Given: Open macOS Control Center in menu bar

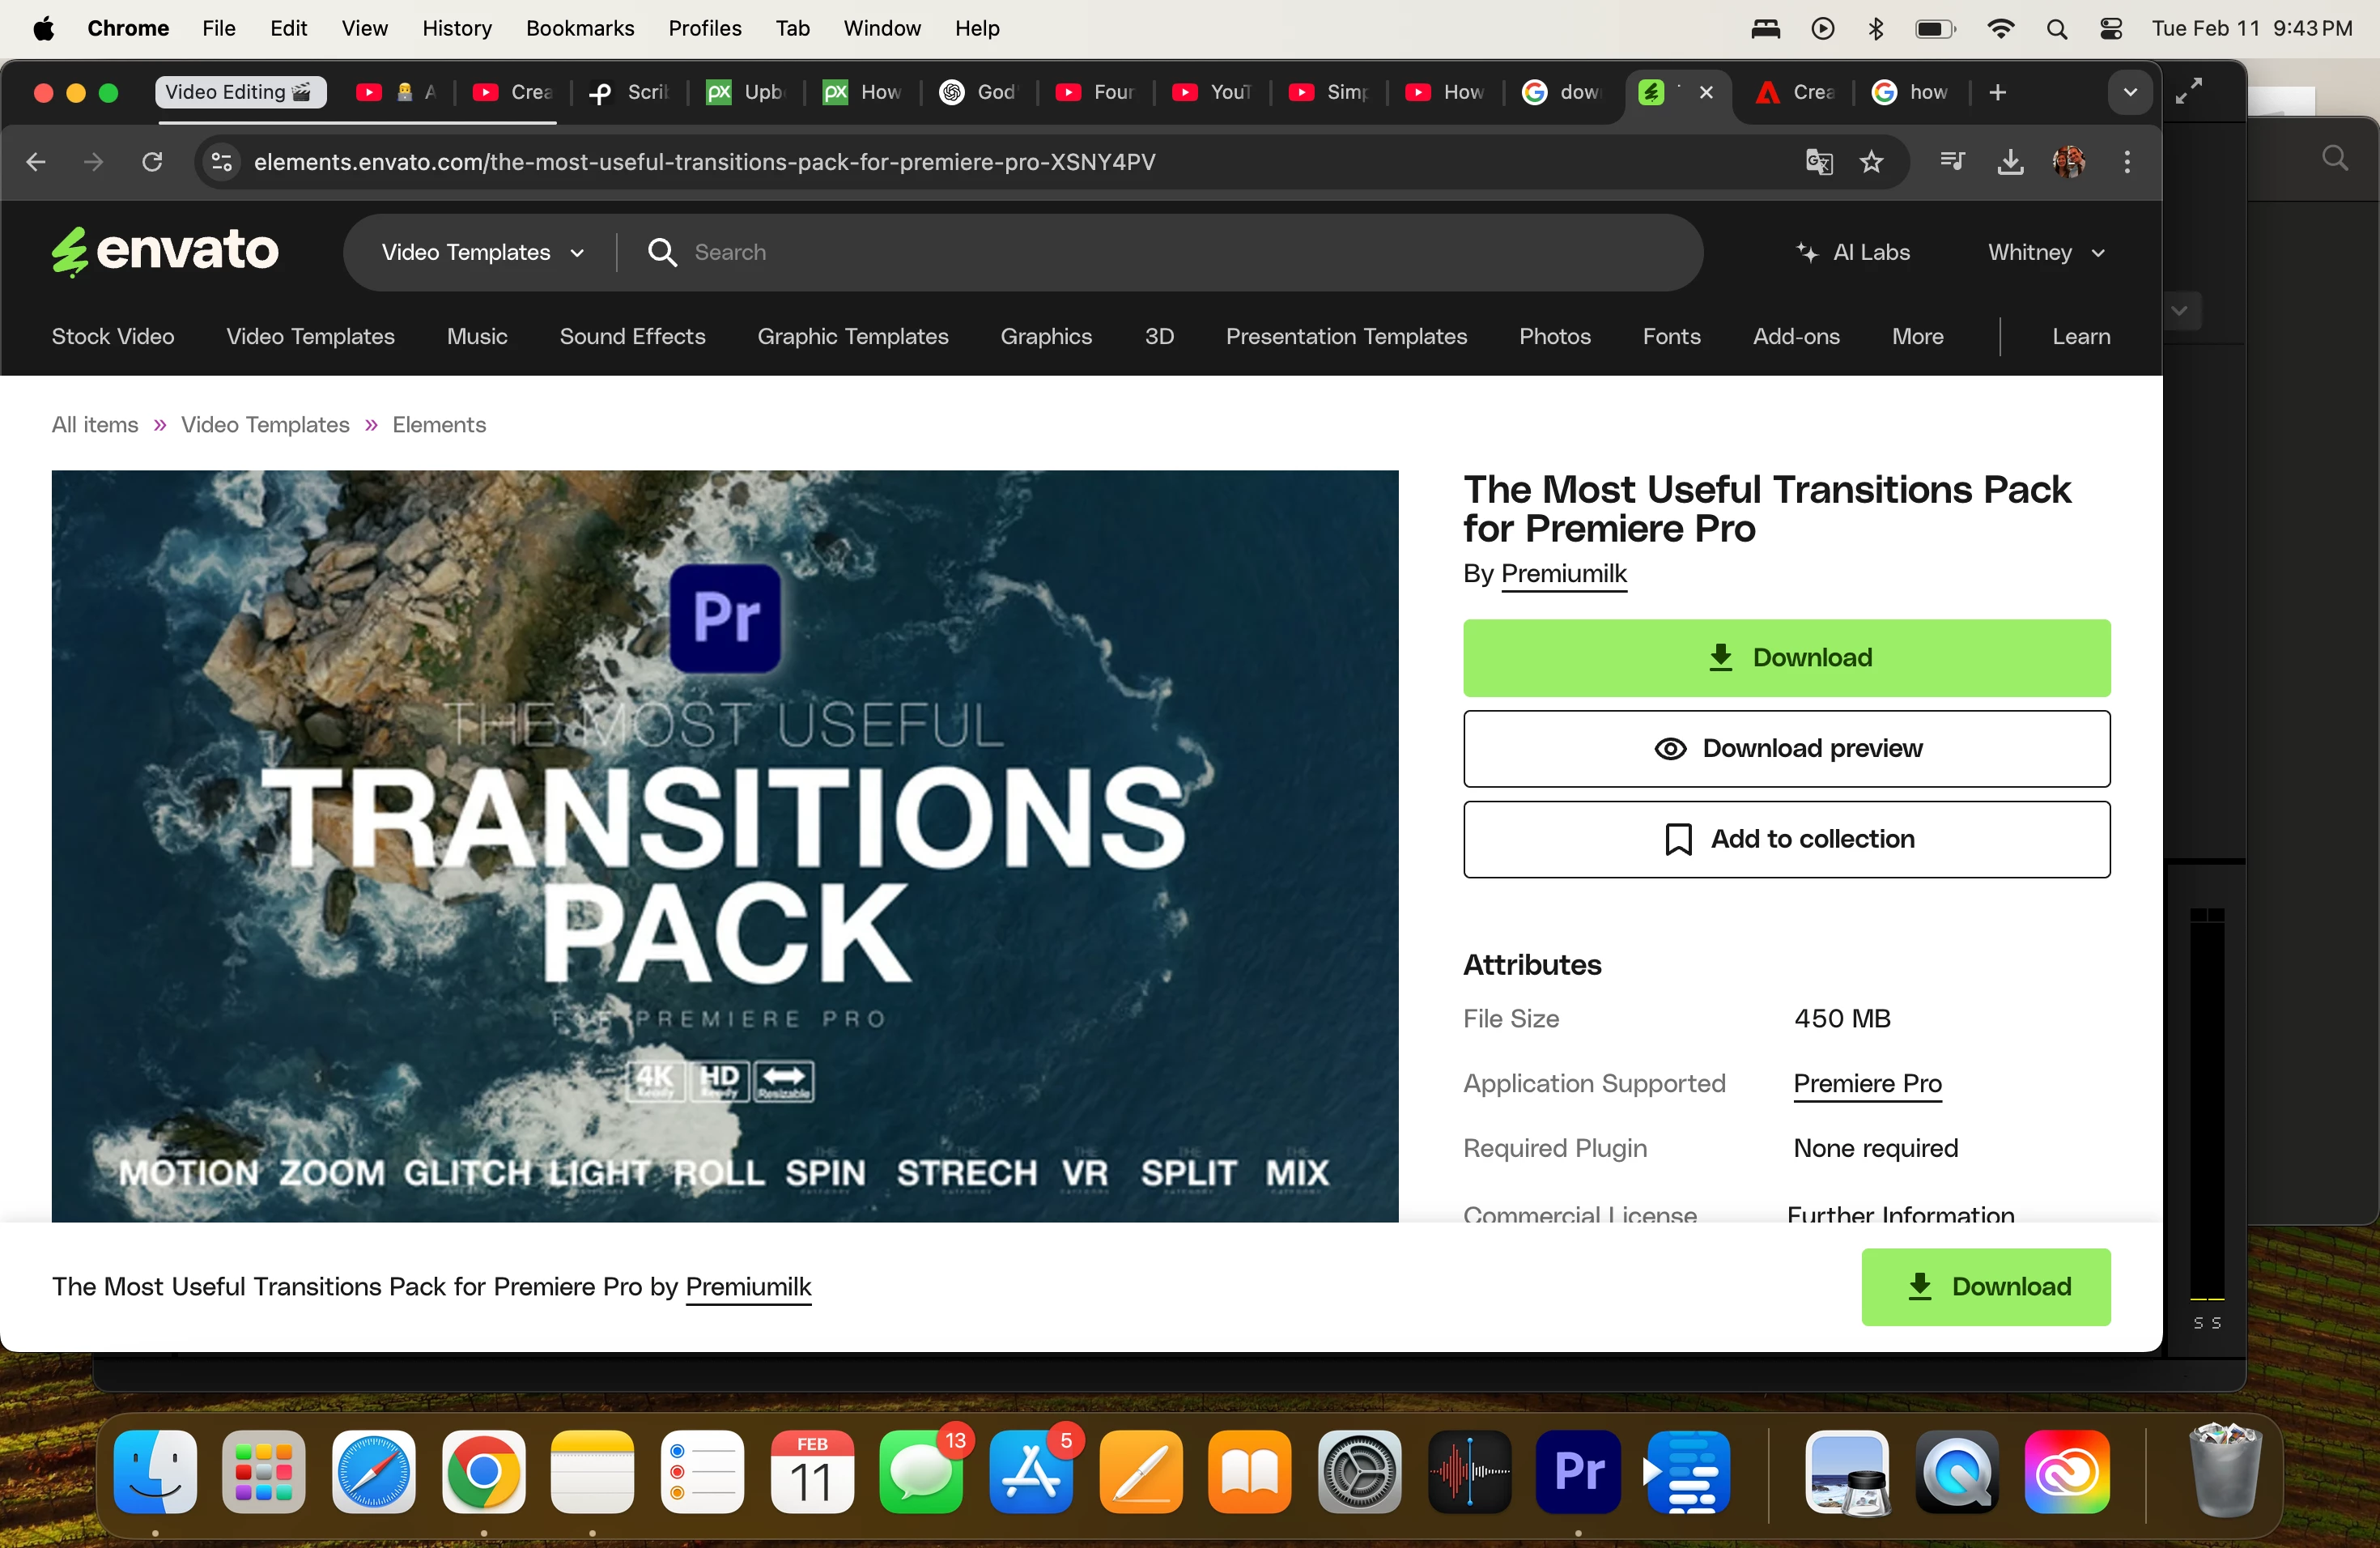Looking at the screenshot, I should coord(2110,29).
